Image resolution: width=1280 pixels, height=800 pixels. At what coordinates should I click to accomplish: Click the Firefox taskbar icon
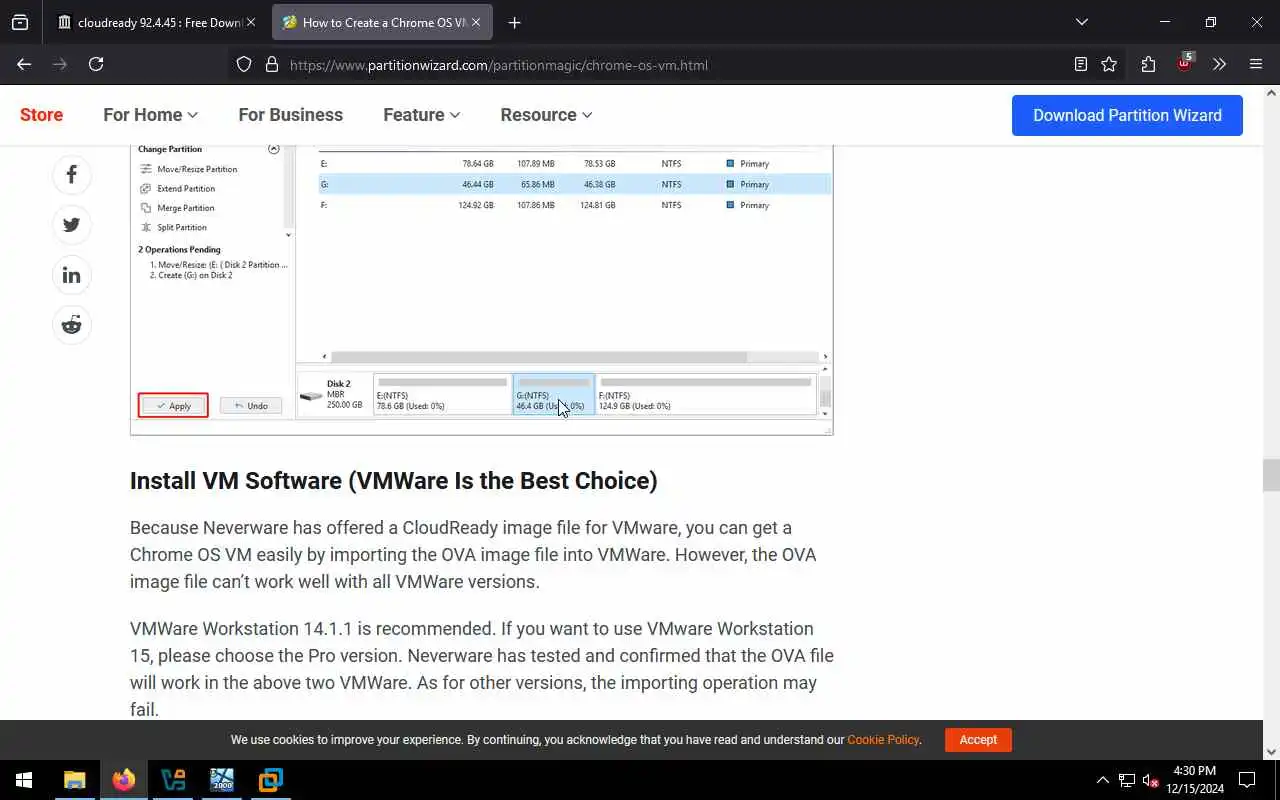(124, 780)
